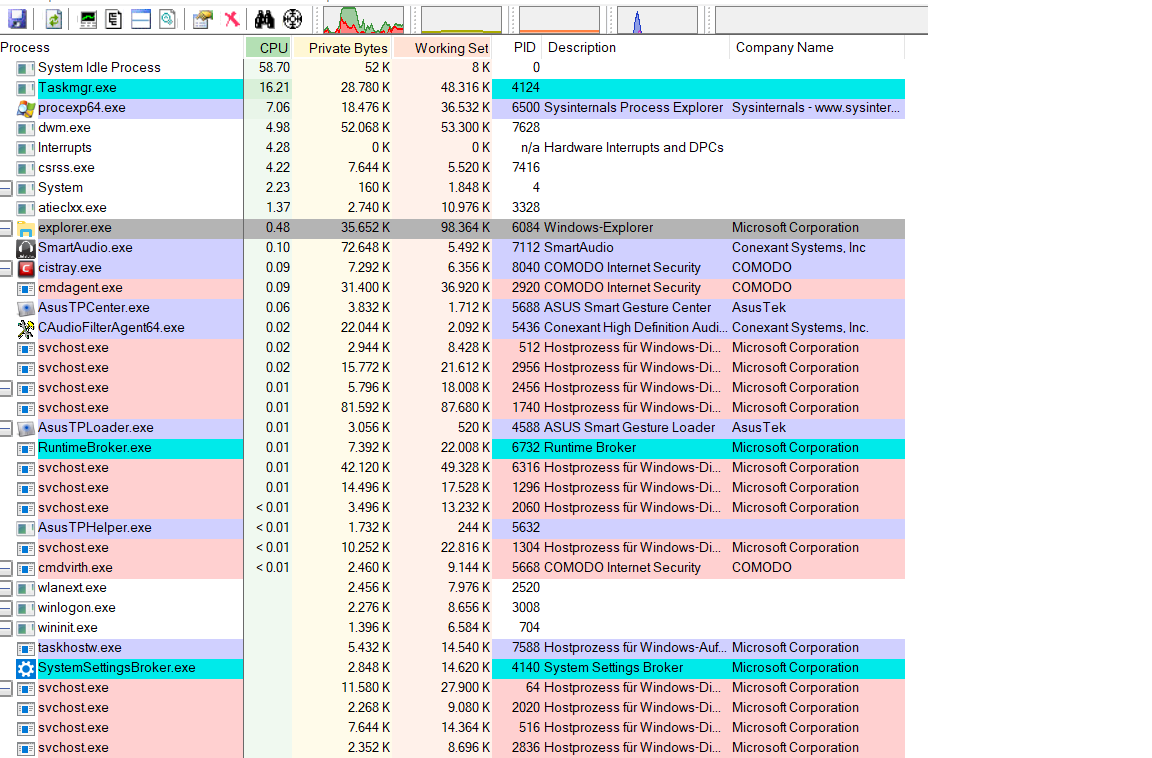Click the System Settings Broker description
Screen dimensions: 1152x758
click(613, 668)
